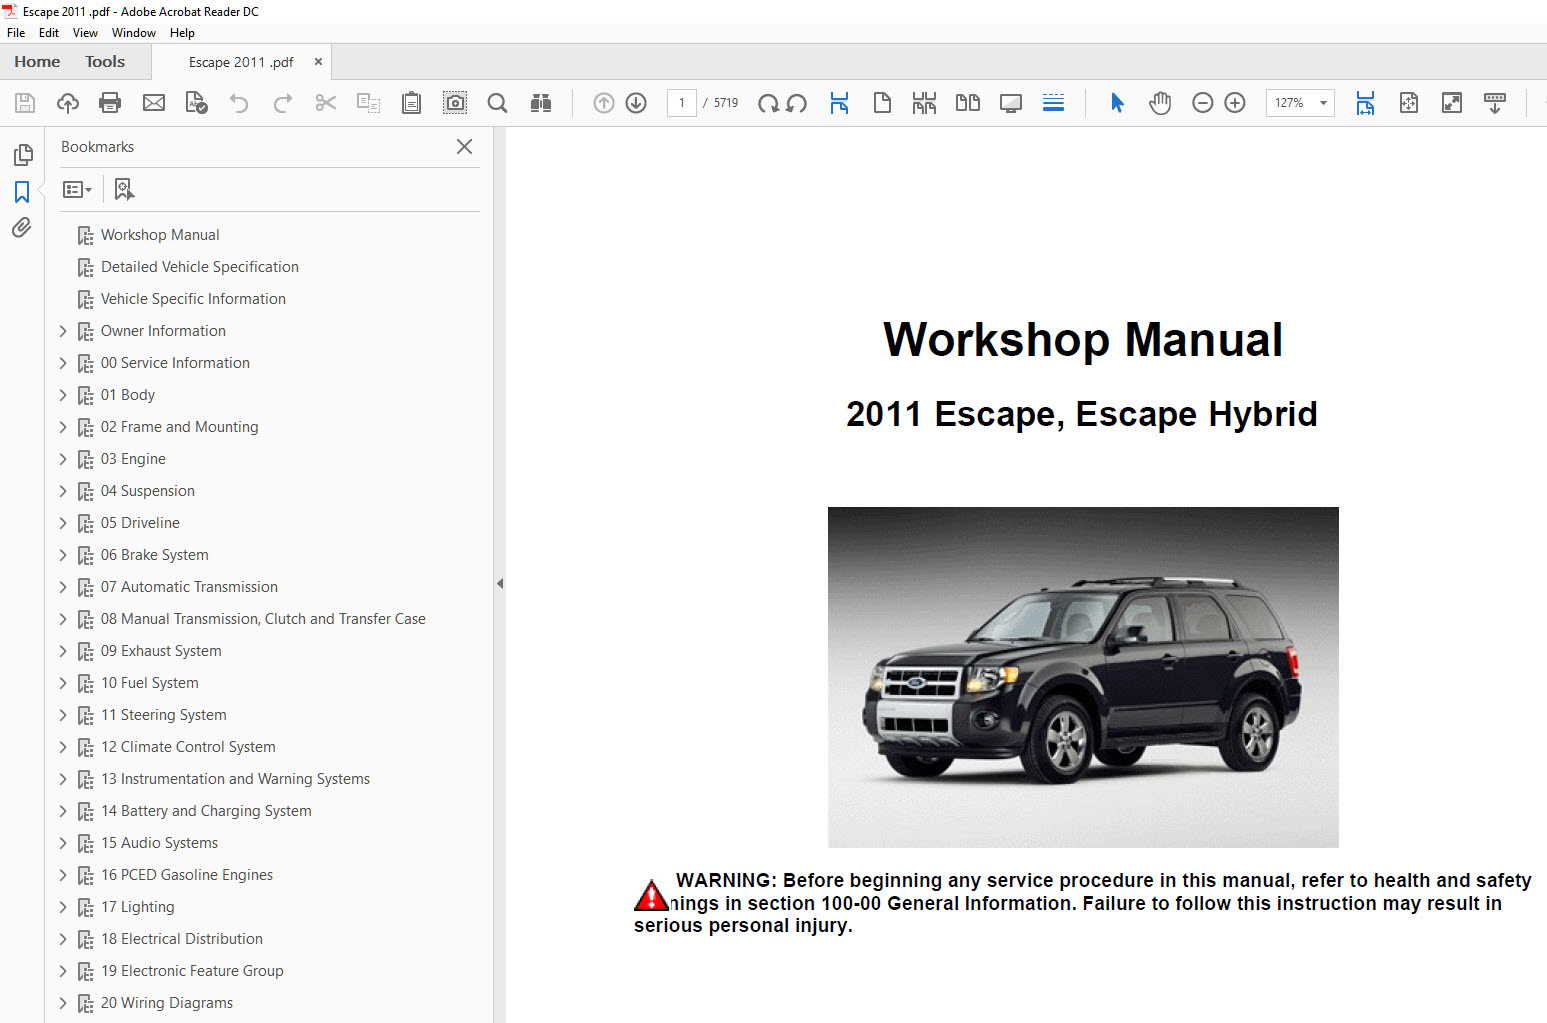
Task: Select the Hand pan tool
Action: 1160,103
